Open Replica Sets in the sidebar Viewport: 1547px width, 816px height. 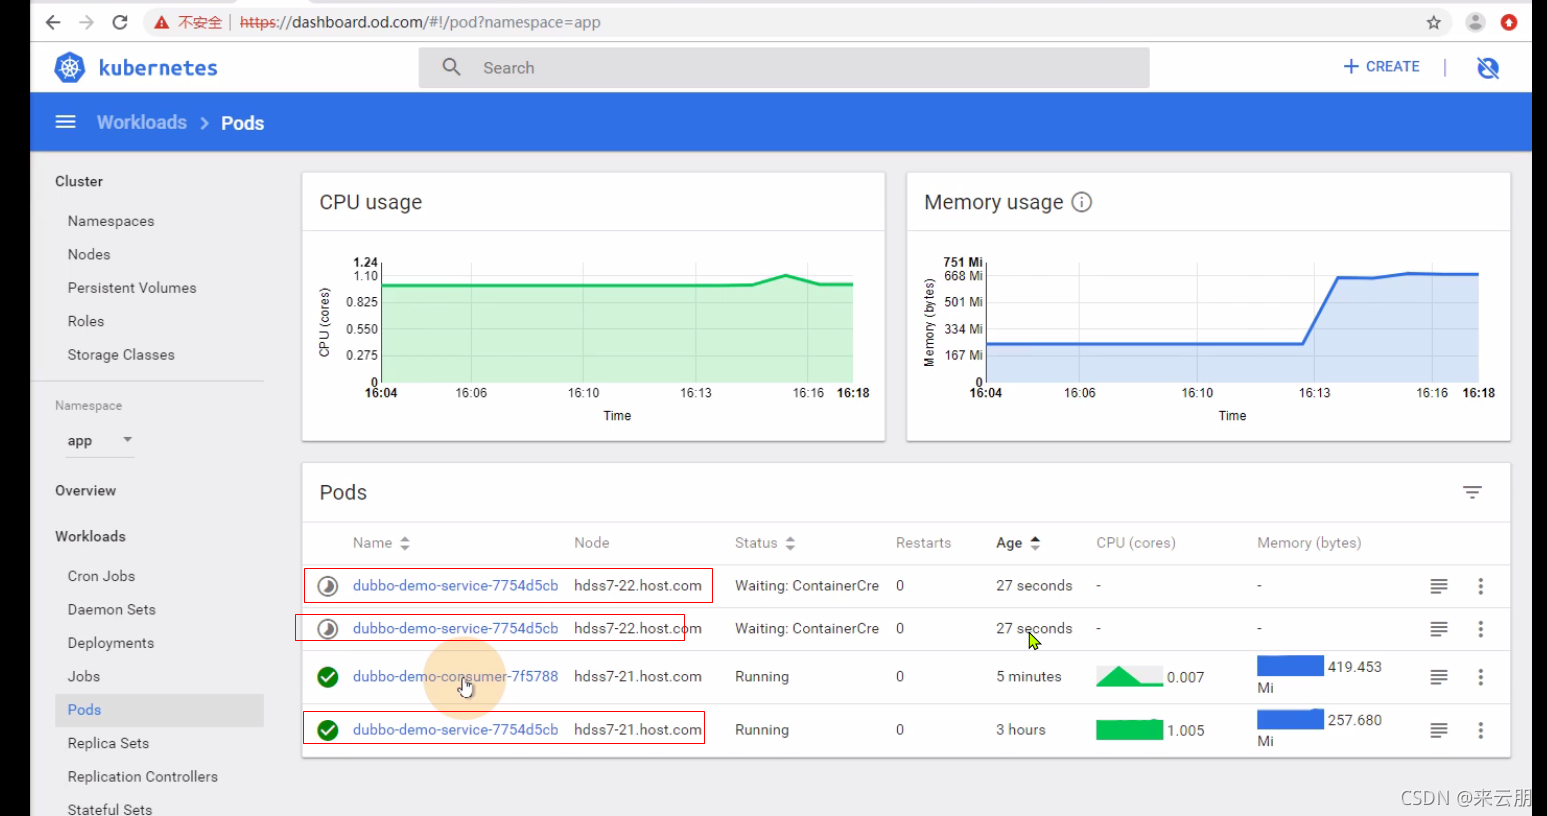point(108,743)
